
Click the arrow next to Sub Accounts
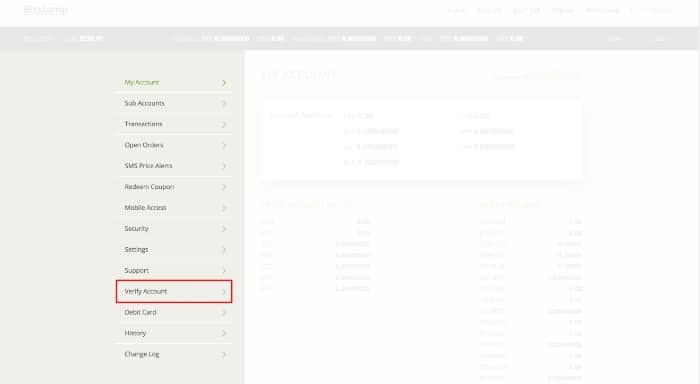click(224, 104)
